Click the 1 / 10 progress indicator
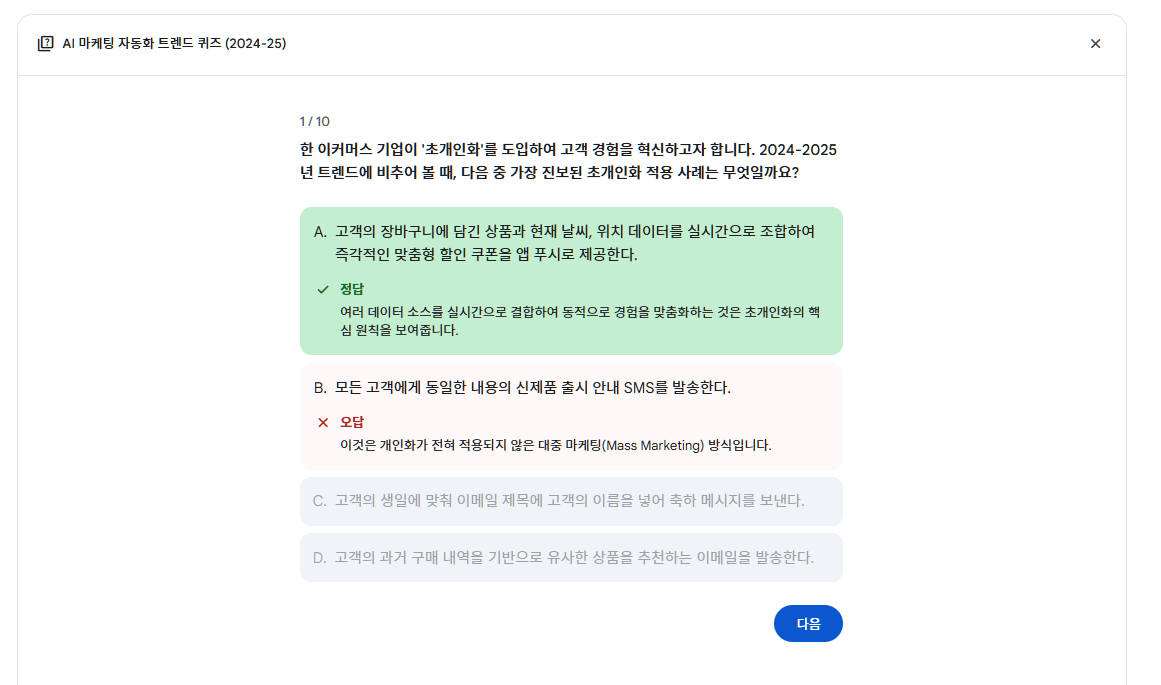1161x685 pixels. point(315,121)
